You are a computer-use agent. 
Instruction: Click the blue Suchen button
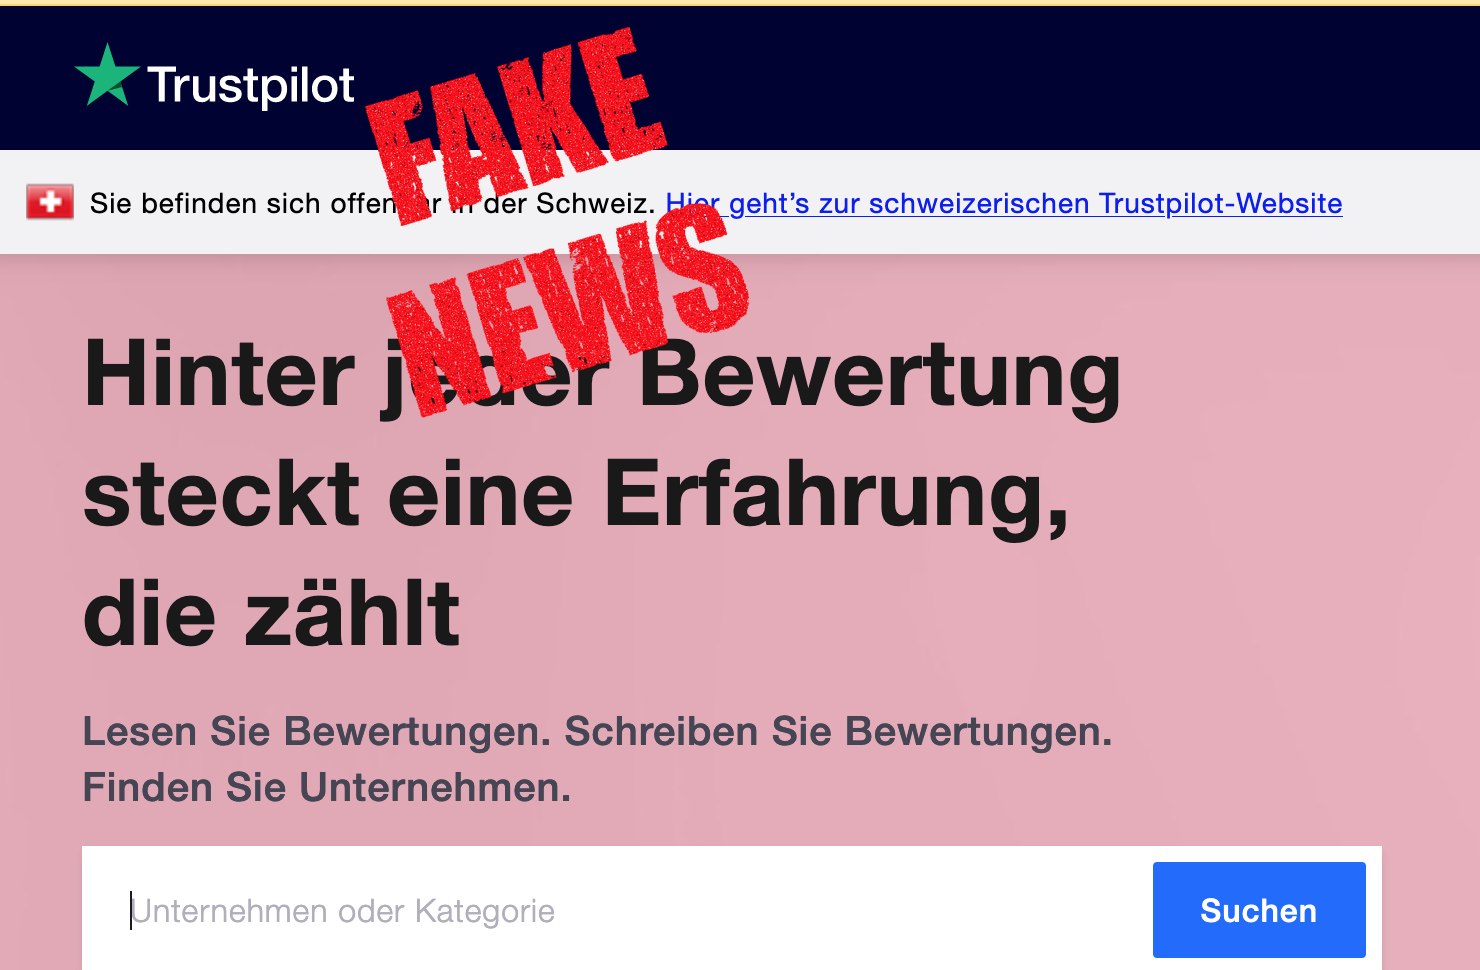pyautogui.click(x=1259, y=910)
